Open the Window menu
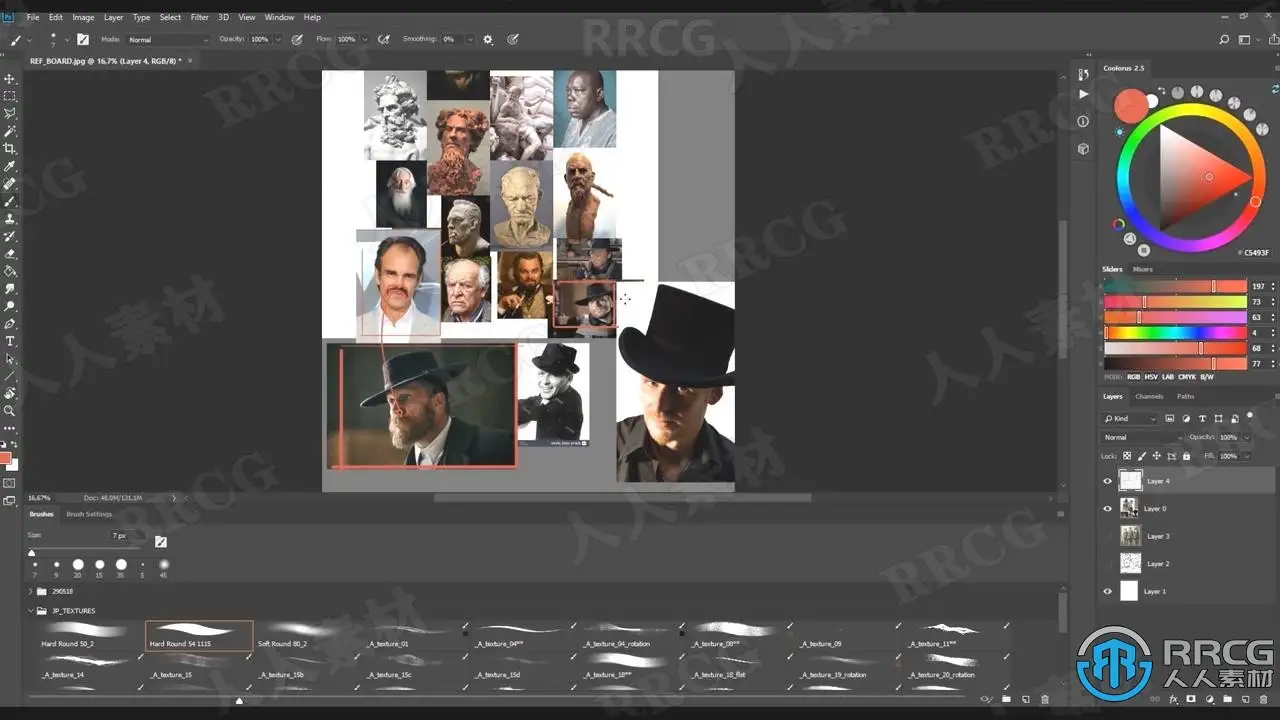Screen dimensions: 1280x720 click(279, 17)
